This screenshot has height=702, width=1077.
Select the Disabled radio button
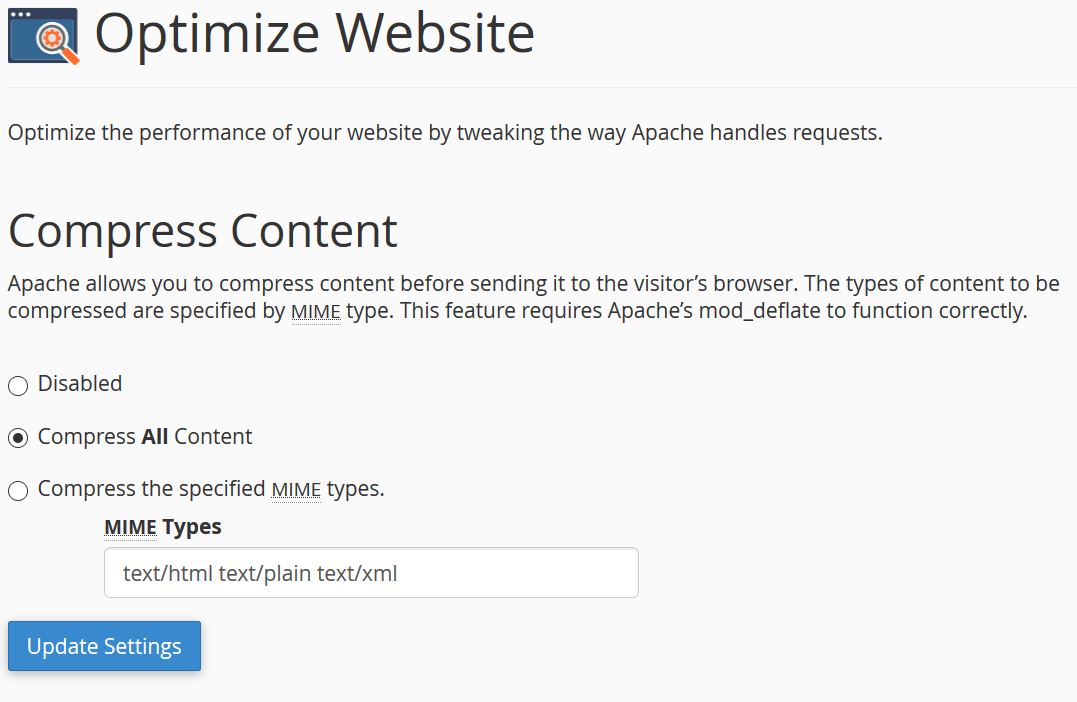point(18,386)
